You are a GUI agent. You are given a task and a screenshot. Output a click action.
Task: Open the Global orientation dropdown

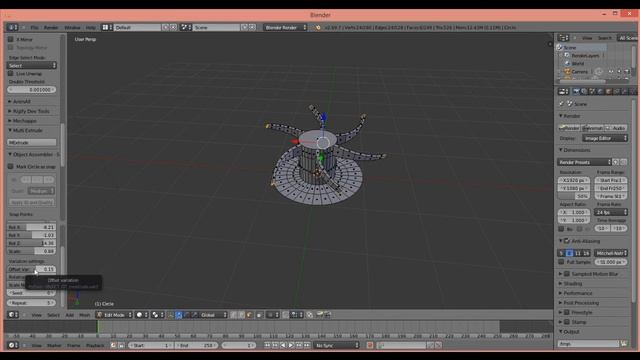(213, 315)
